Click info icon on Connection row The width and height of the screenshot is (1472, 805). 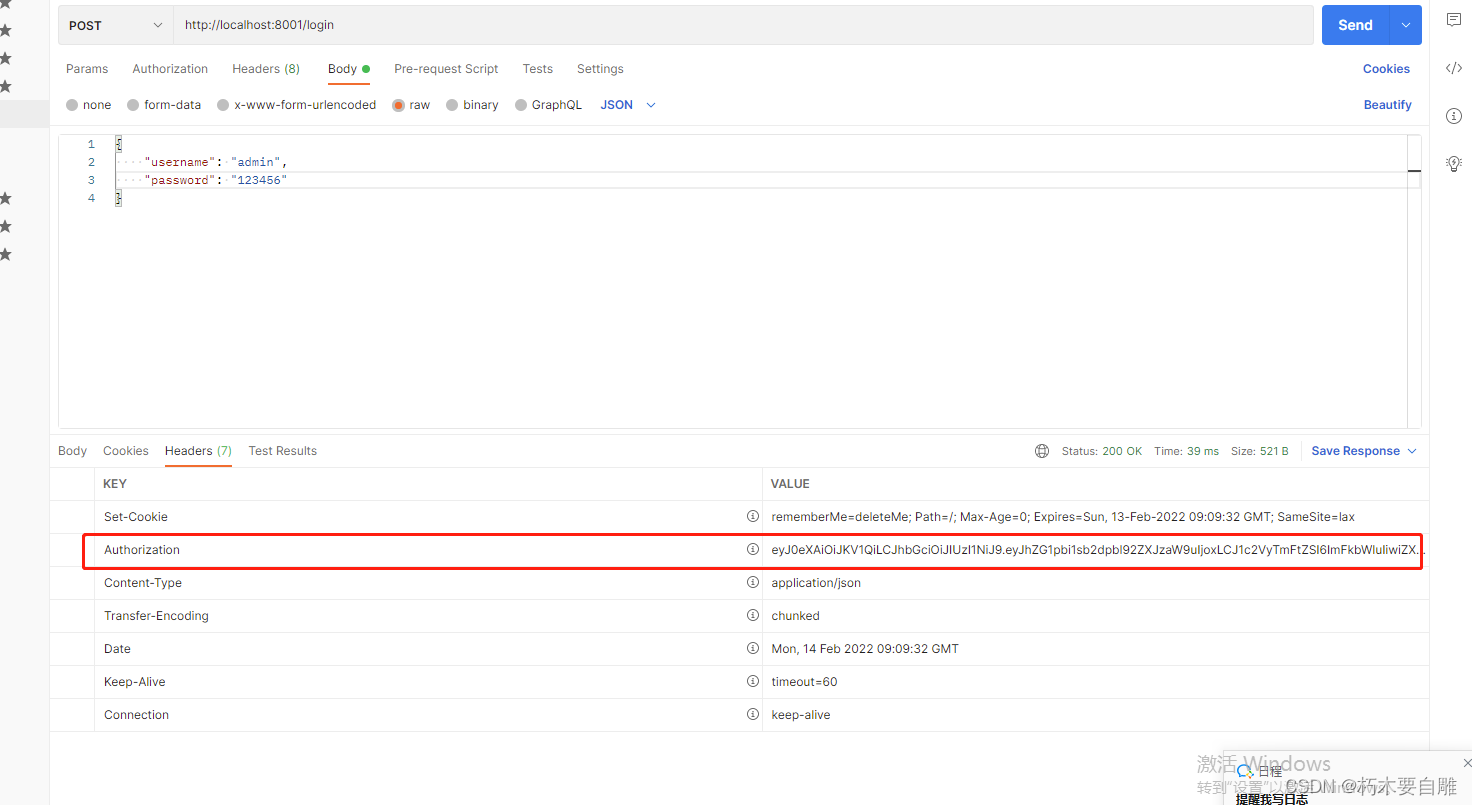pos(753,714)
